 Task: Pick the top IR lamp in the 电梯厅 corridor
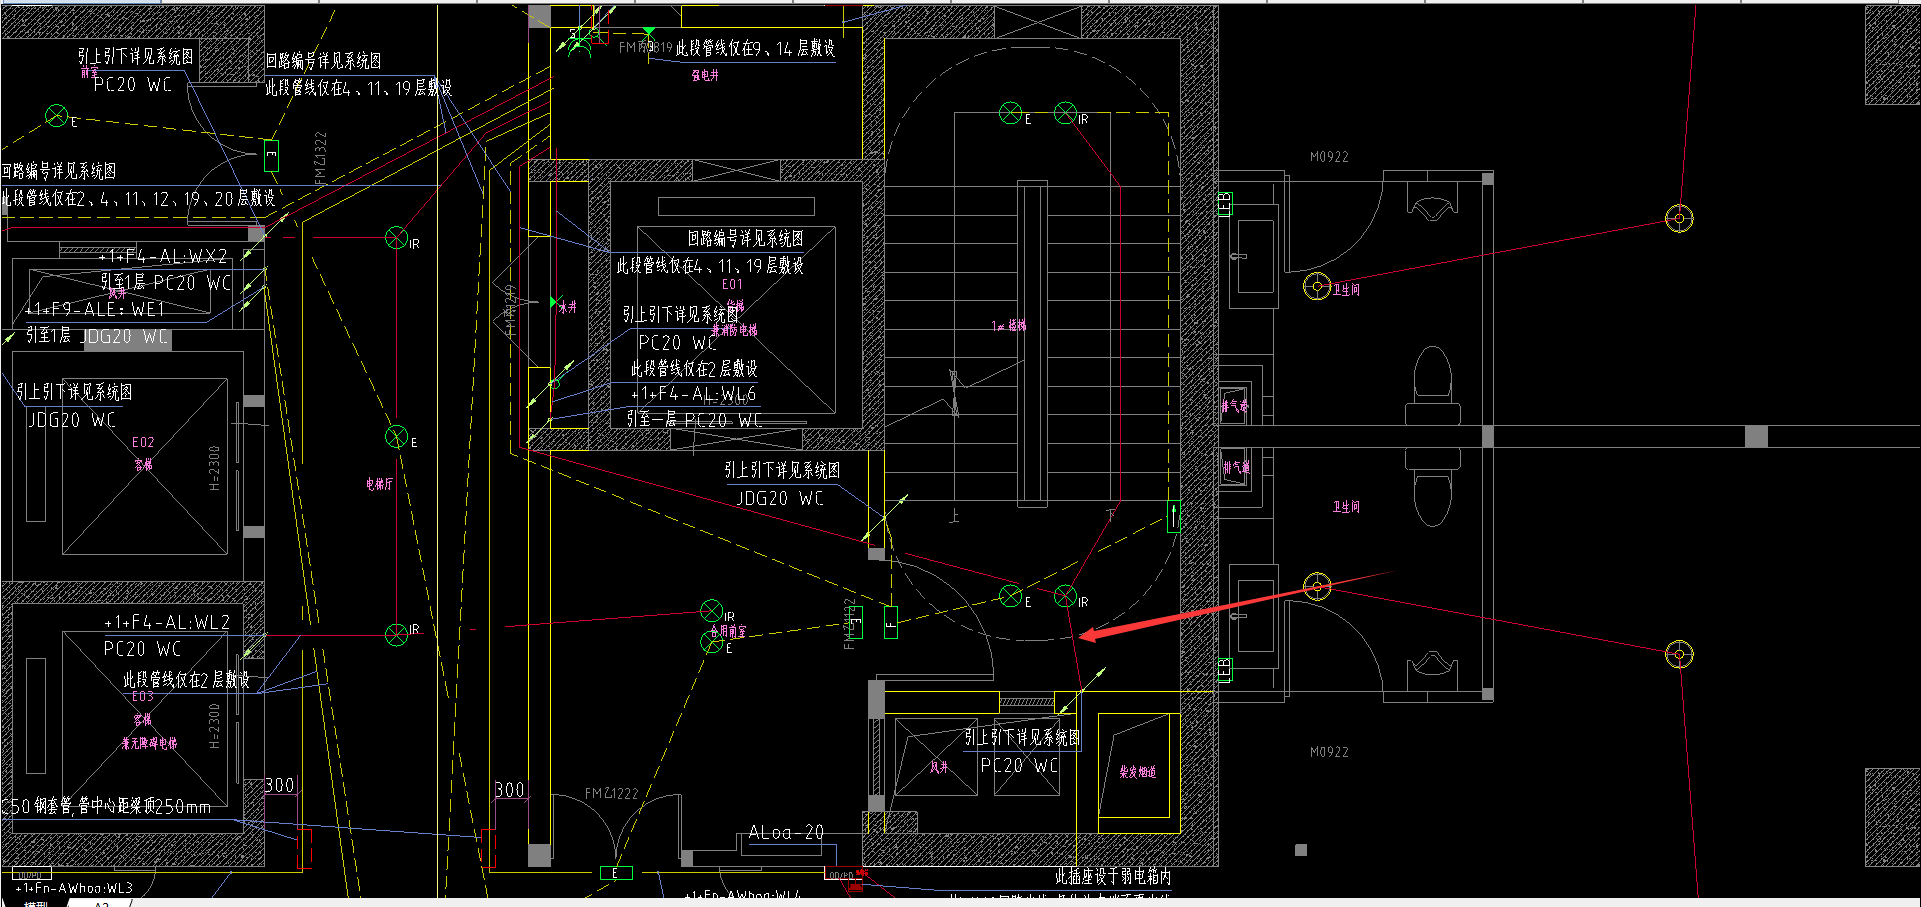pos(397,238)
